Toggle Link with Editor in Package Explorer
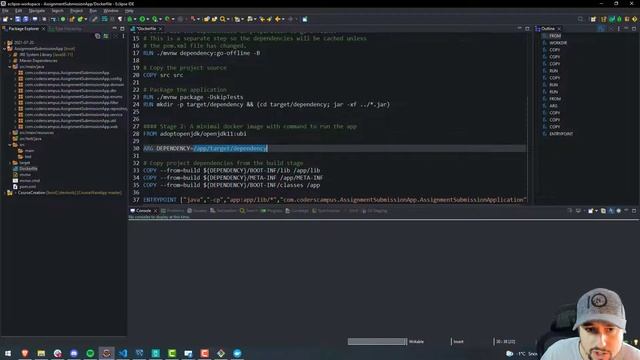The width and height of the screenshot is (640, 360). pos(106,36)
